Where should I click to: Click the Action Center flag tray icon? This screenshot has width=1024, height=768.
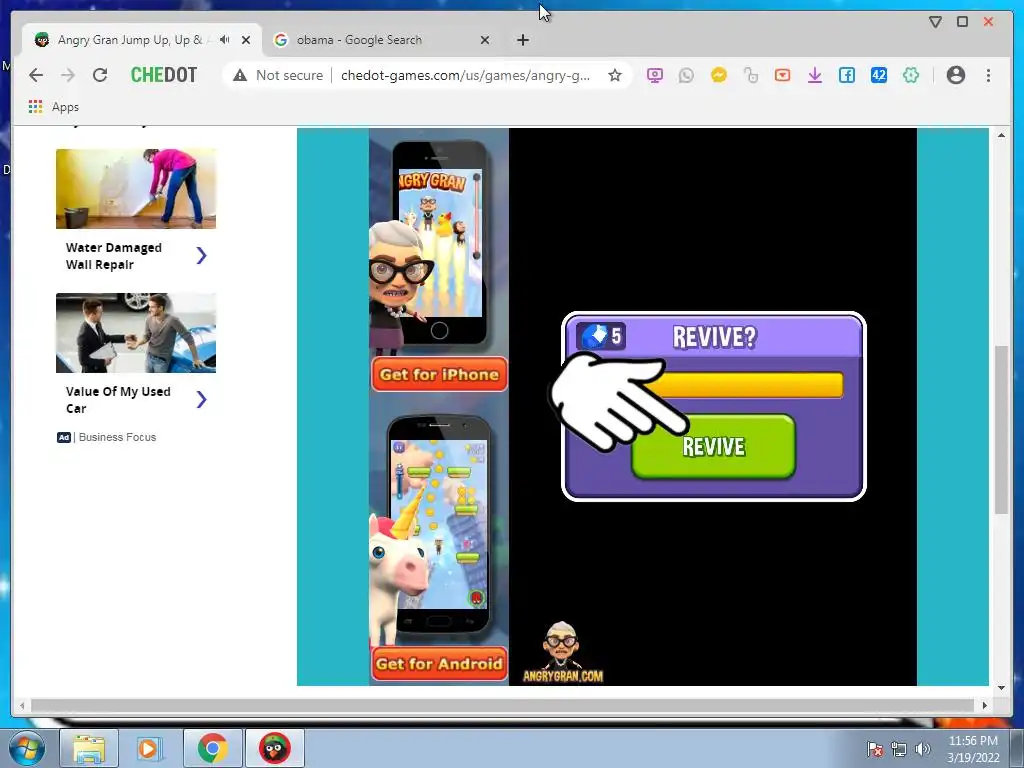875,749
